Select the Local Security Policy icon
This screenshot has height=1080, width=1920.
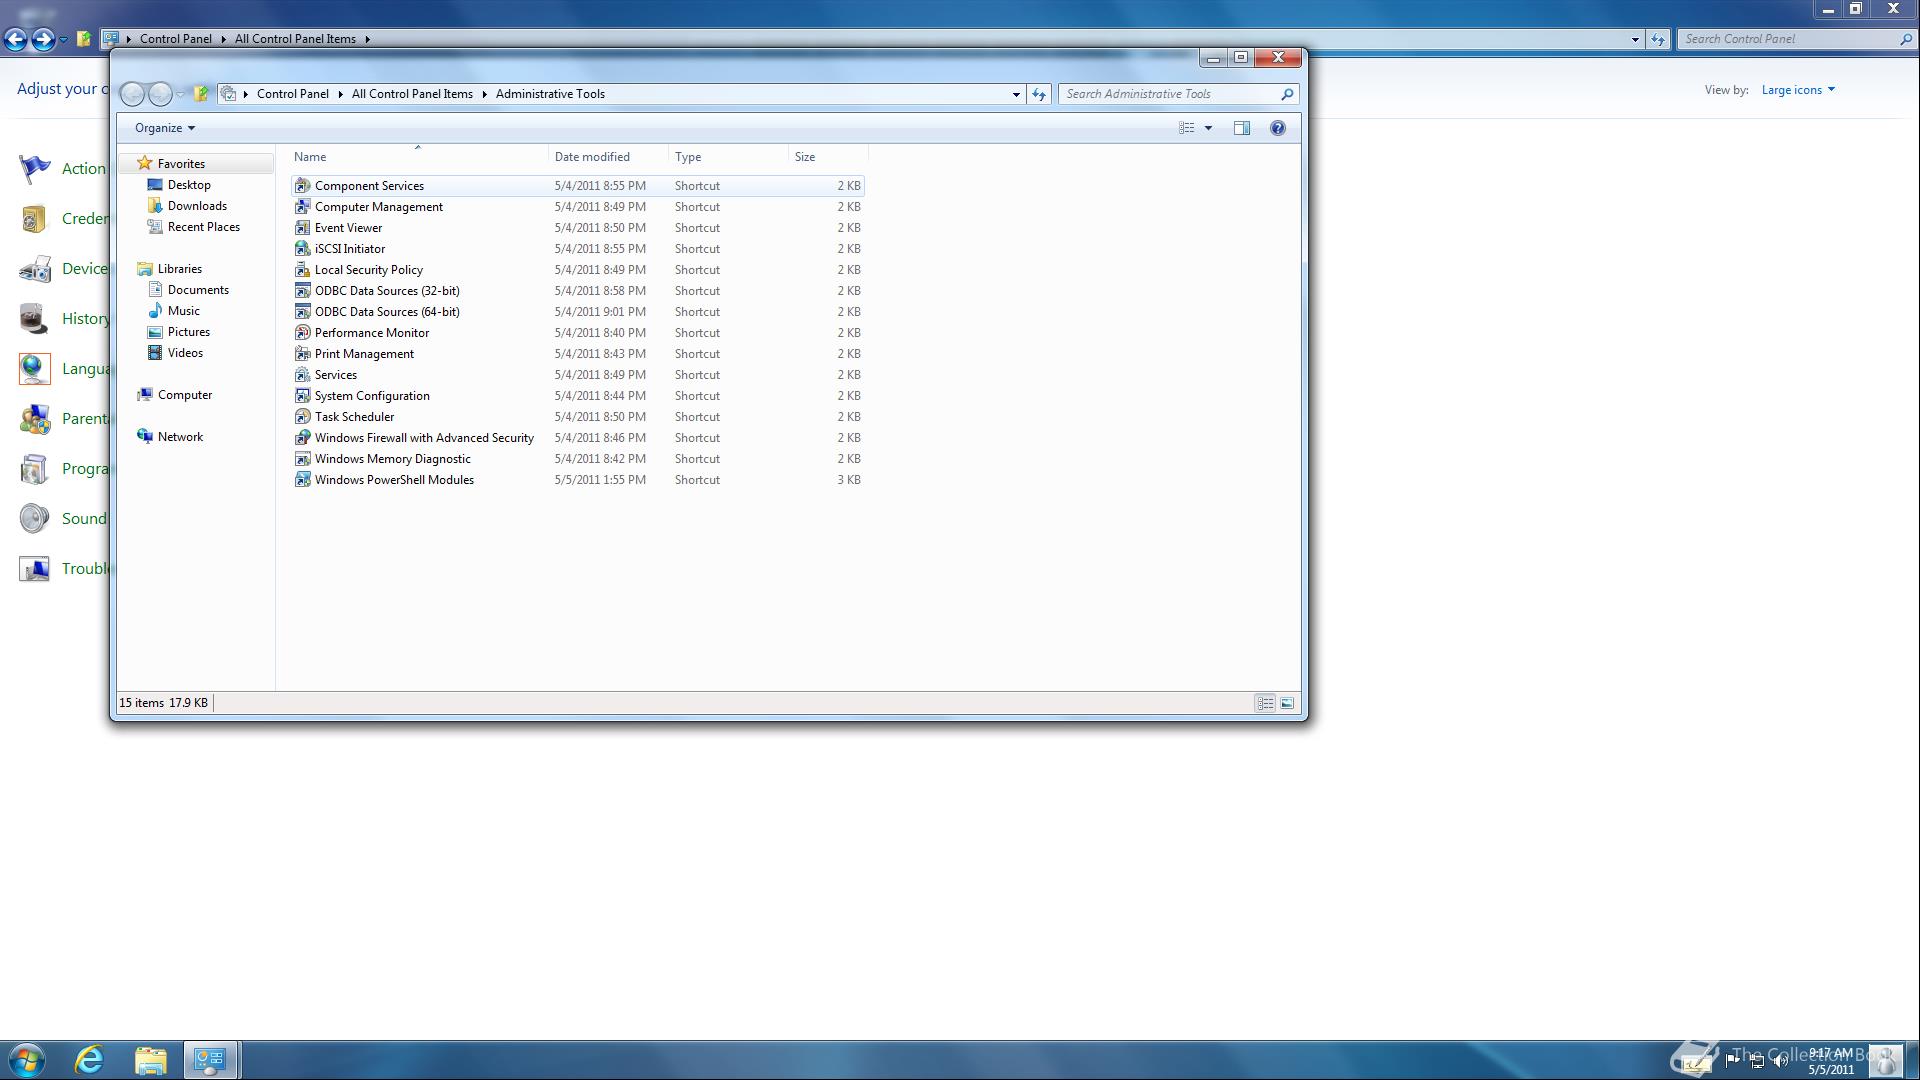302,270
